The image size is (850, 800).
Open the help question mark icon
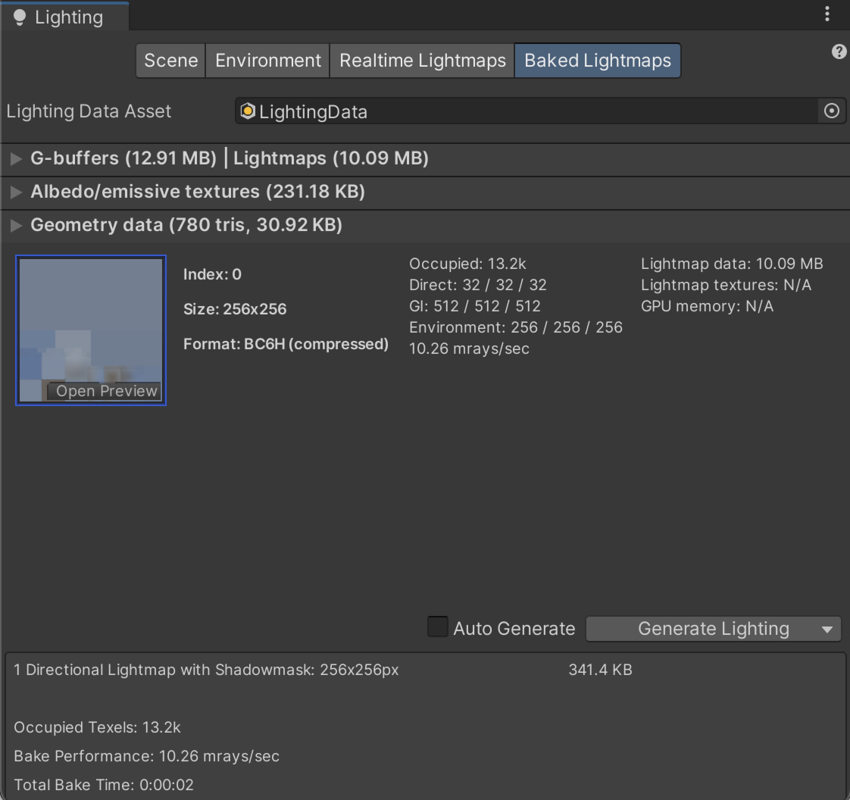(x=839, y=52)
